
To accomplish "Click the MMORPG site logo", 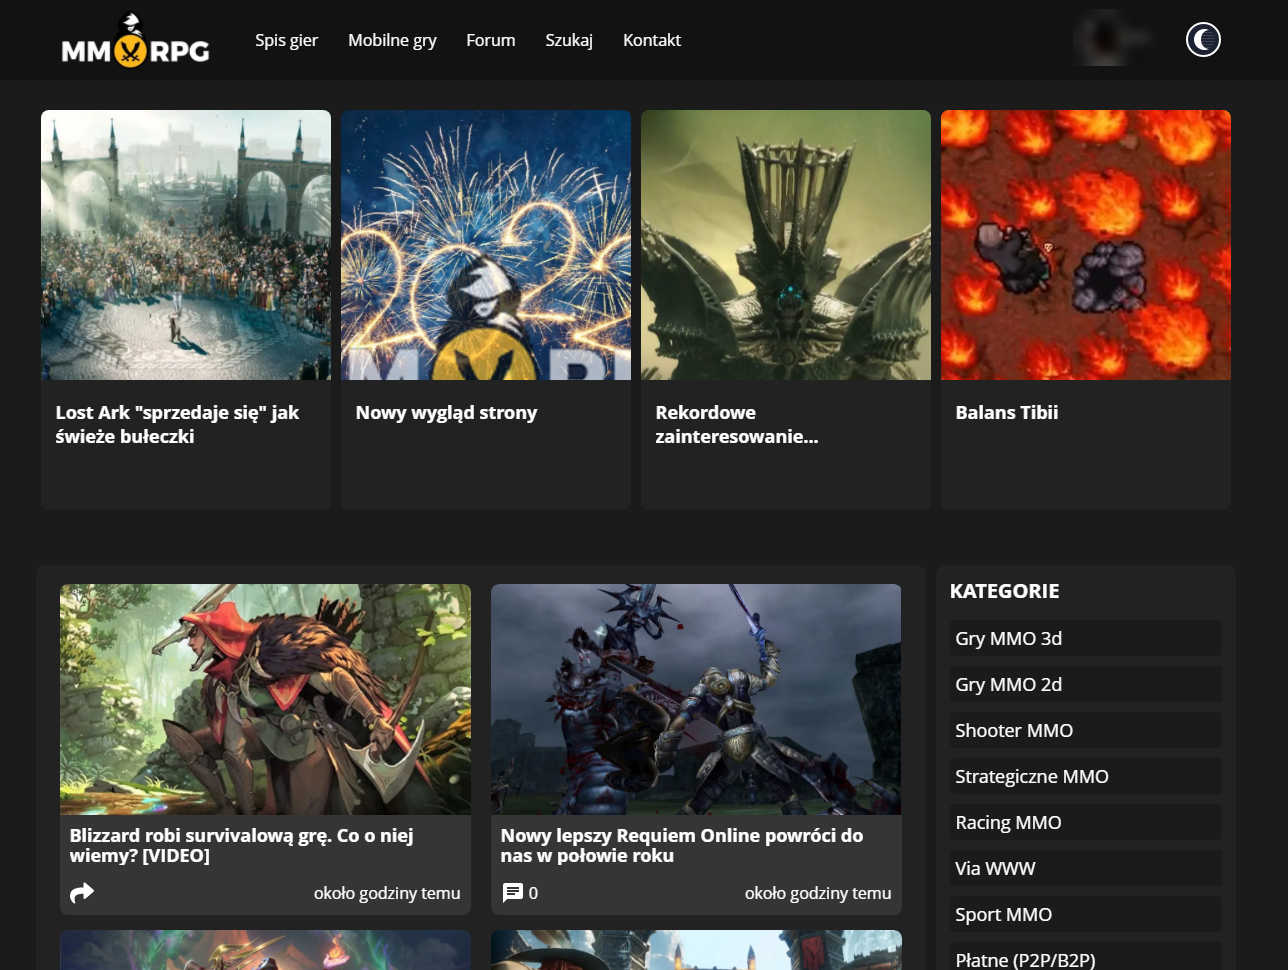I will [135, 40].
